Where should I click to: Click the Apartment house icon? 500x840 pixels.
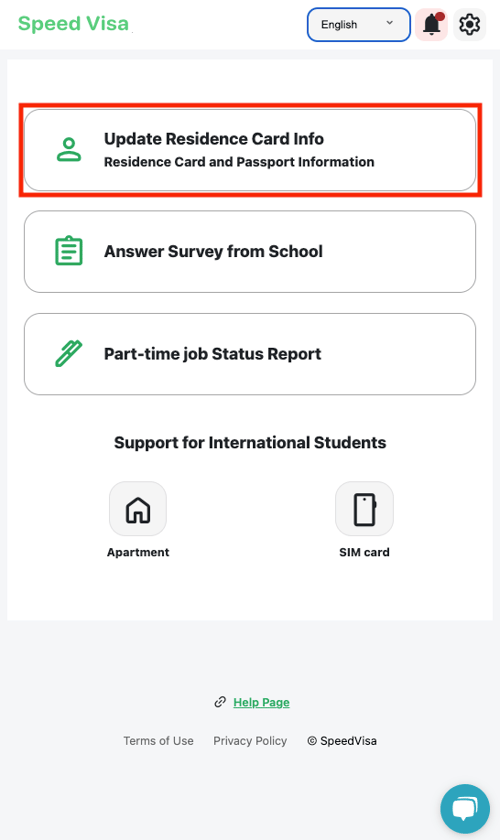point(138,509)
